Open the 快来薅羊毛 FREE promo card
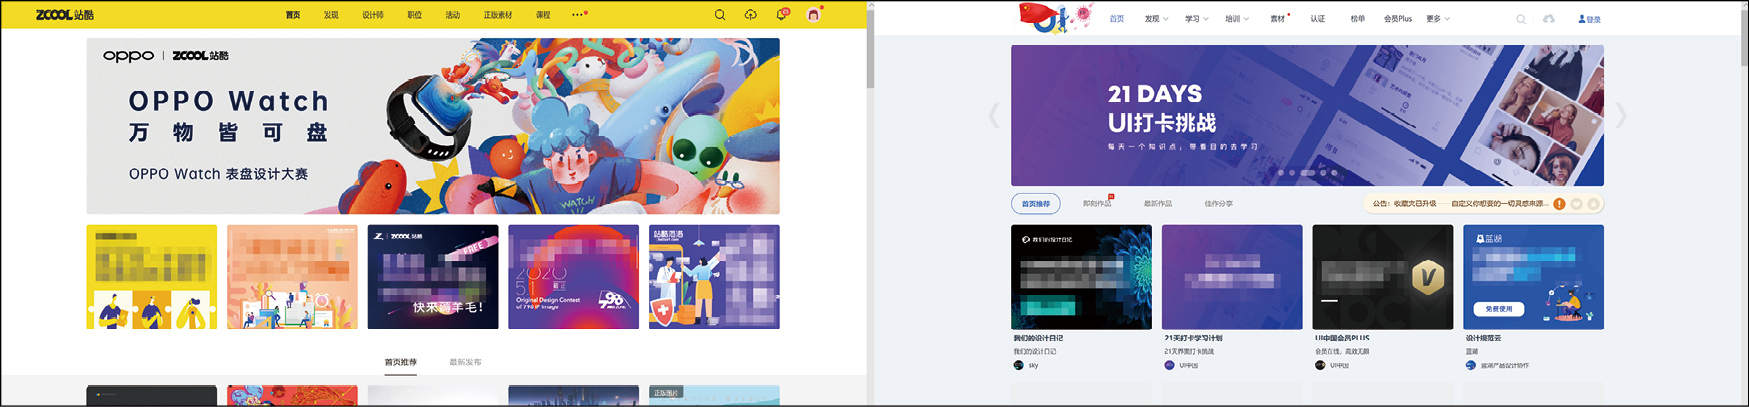 (433, 277)
